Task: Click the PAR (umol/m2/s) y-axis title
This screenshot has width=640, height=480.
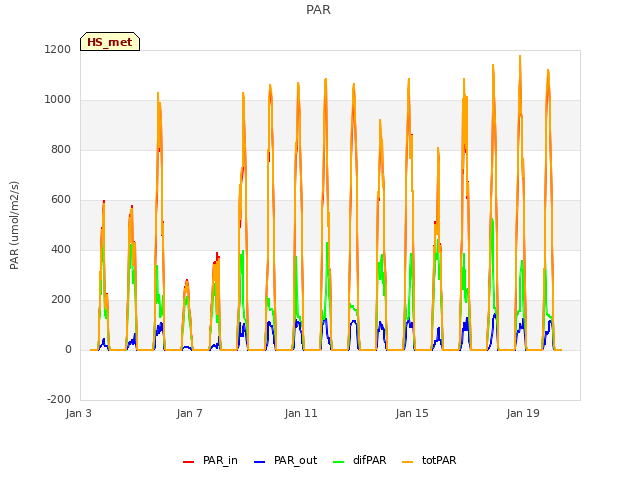Action: (x=14, y=225)
